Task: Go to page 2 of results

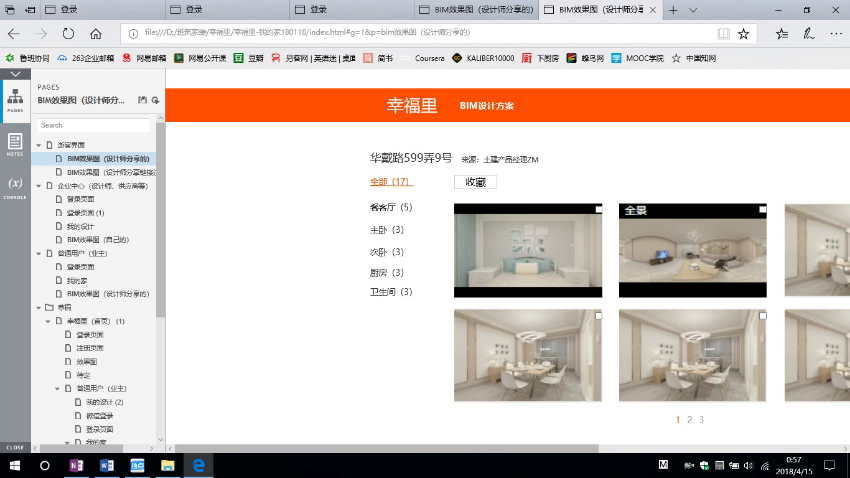Action: [690, 419]
